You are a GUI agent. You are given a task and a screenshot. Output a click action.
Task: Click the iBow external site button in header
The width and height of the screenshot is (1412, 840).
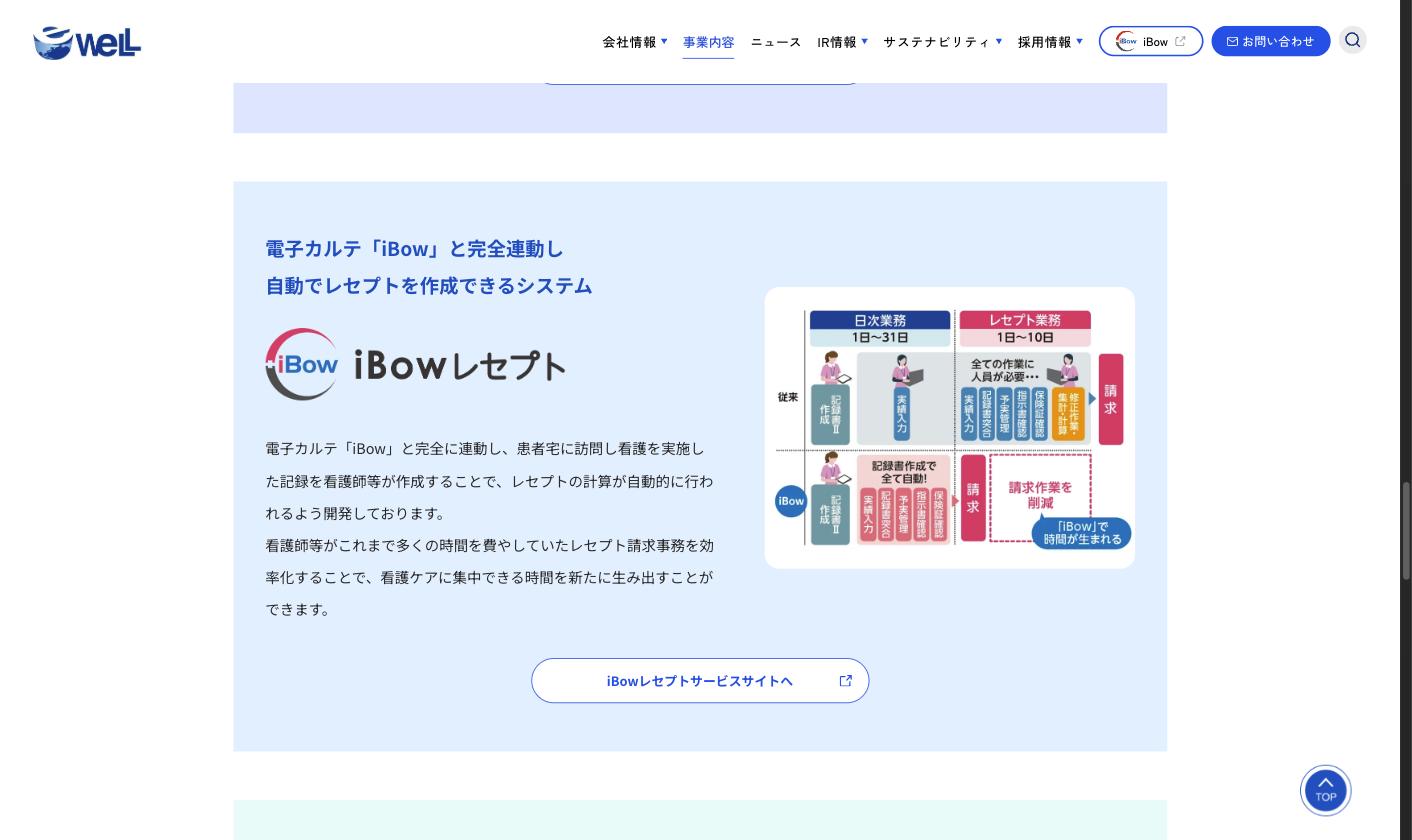[1150, 41]
